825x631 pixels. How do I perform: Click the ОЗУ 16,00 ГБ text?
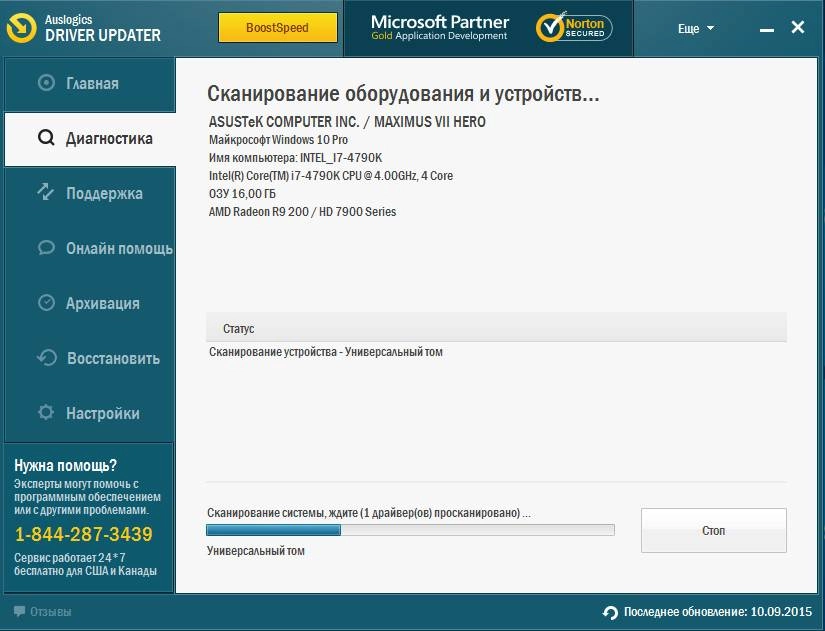pyautogui.click(x=242, y=194)
